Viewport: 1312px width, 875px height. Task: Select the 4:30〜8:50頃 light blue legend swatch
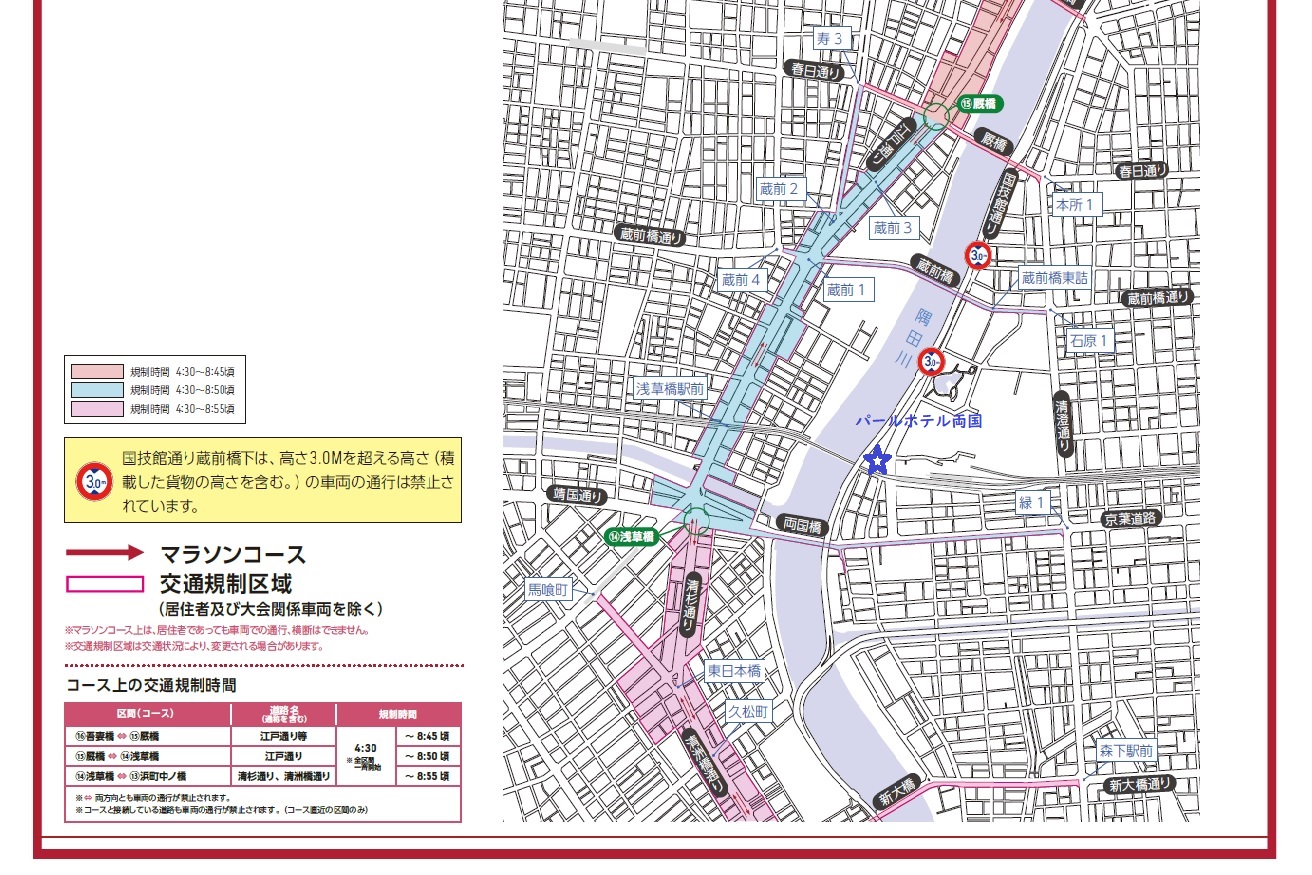[97, 390]
